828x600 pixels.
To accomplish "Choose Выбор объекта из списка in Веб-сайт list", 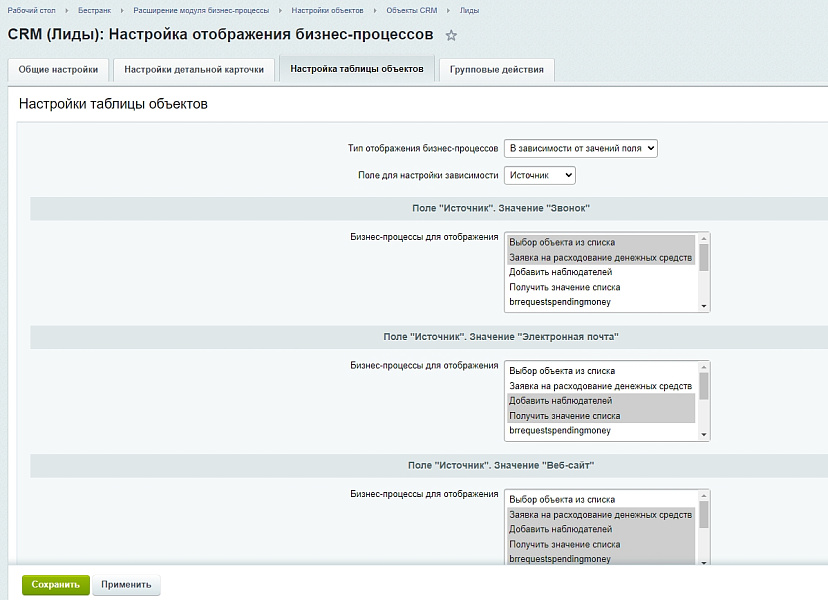I will click(x=561, y=500).
